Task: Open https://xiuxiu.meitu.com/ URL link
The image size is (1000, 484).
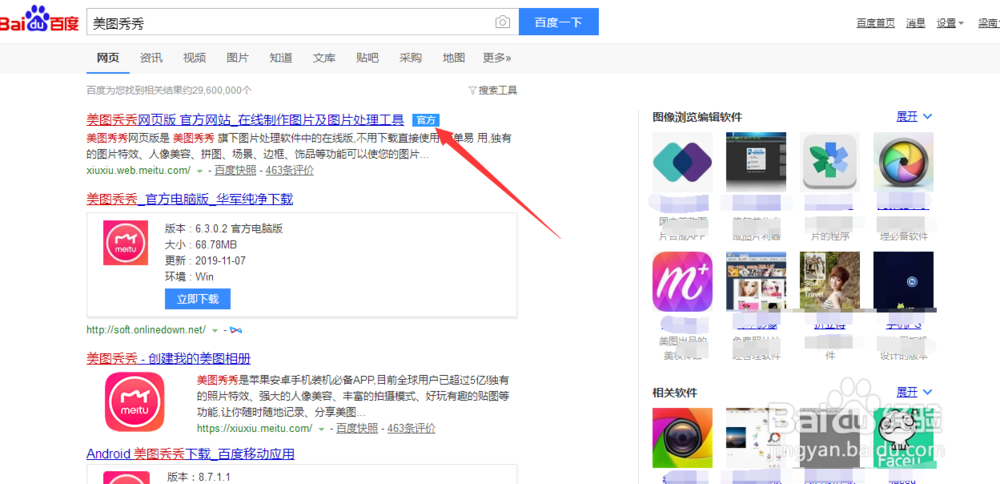Action: click(255, 428)
